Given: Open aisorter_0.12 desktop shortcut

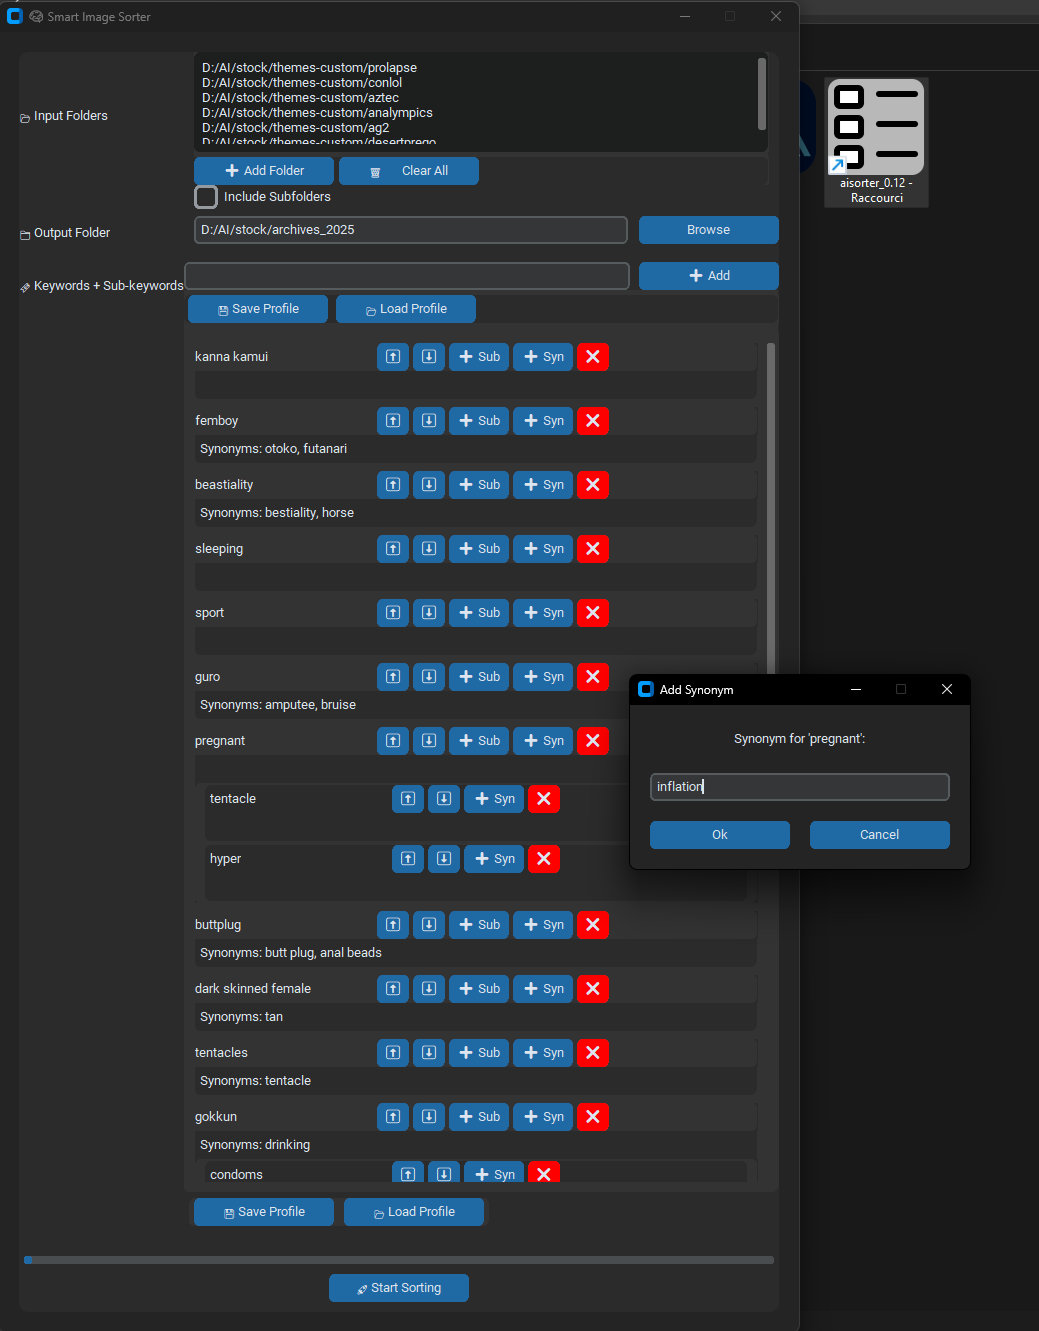Looking at the screenshot, I should tap(876, 142).
